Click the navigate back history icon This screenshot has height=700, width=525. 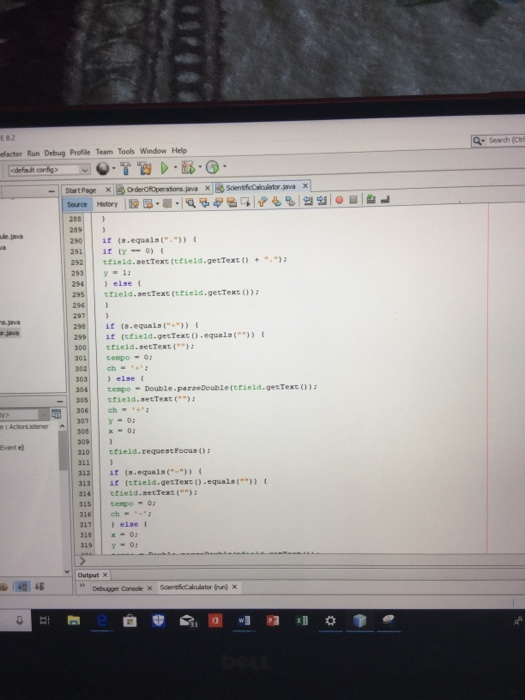point(148,204)
